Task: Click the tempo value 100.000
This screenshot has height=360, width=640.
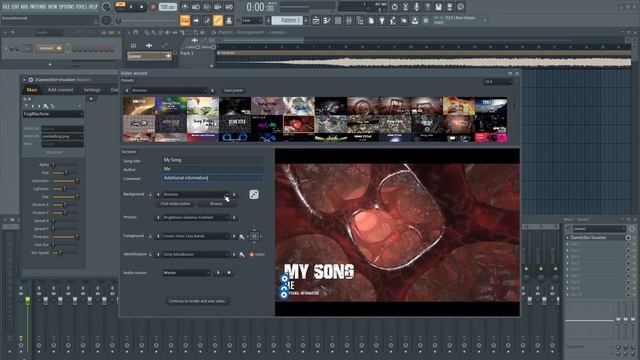Action: [x=167, y=7]
